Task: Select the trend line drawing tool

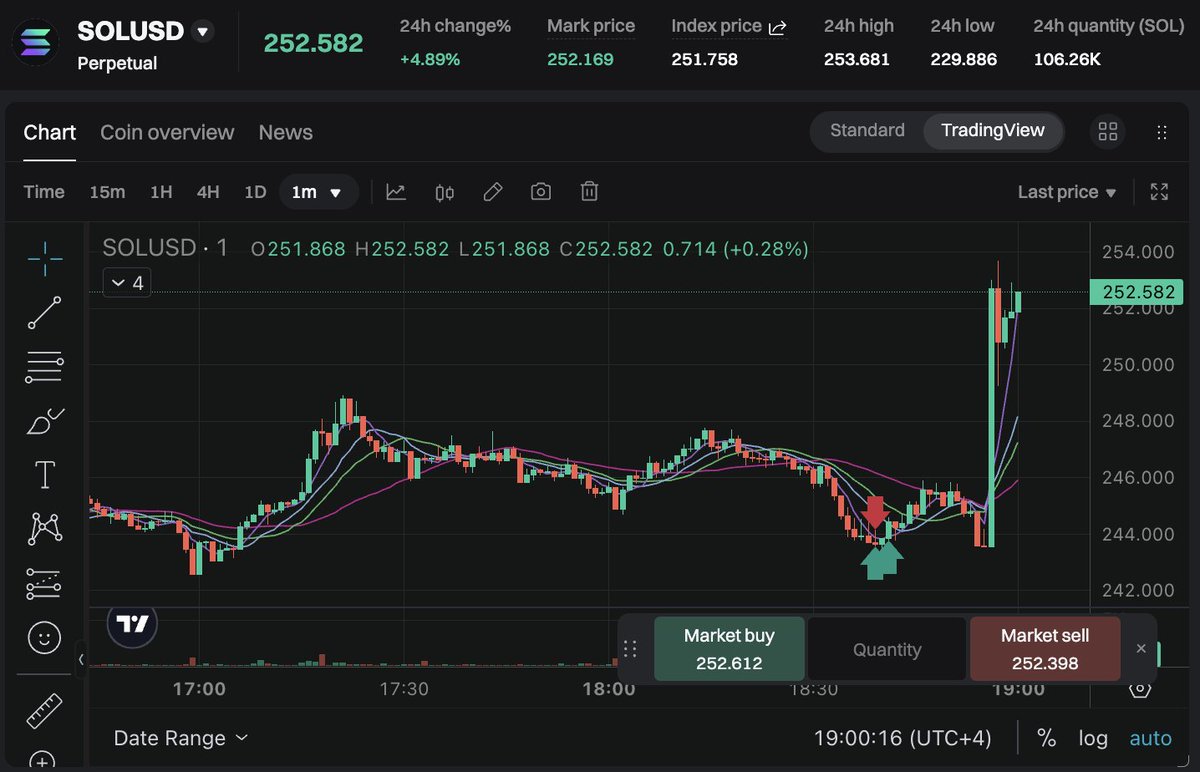Action: 44,313
